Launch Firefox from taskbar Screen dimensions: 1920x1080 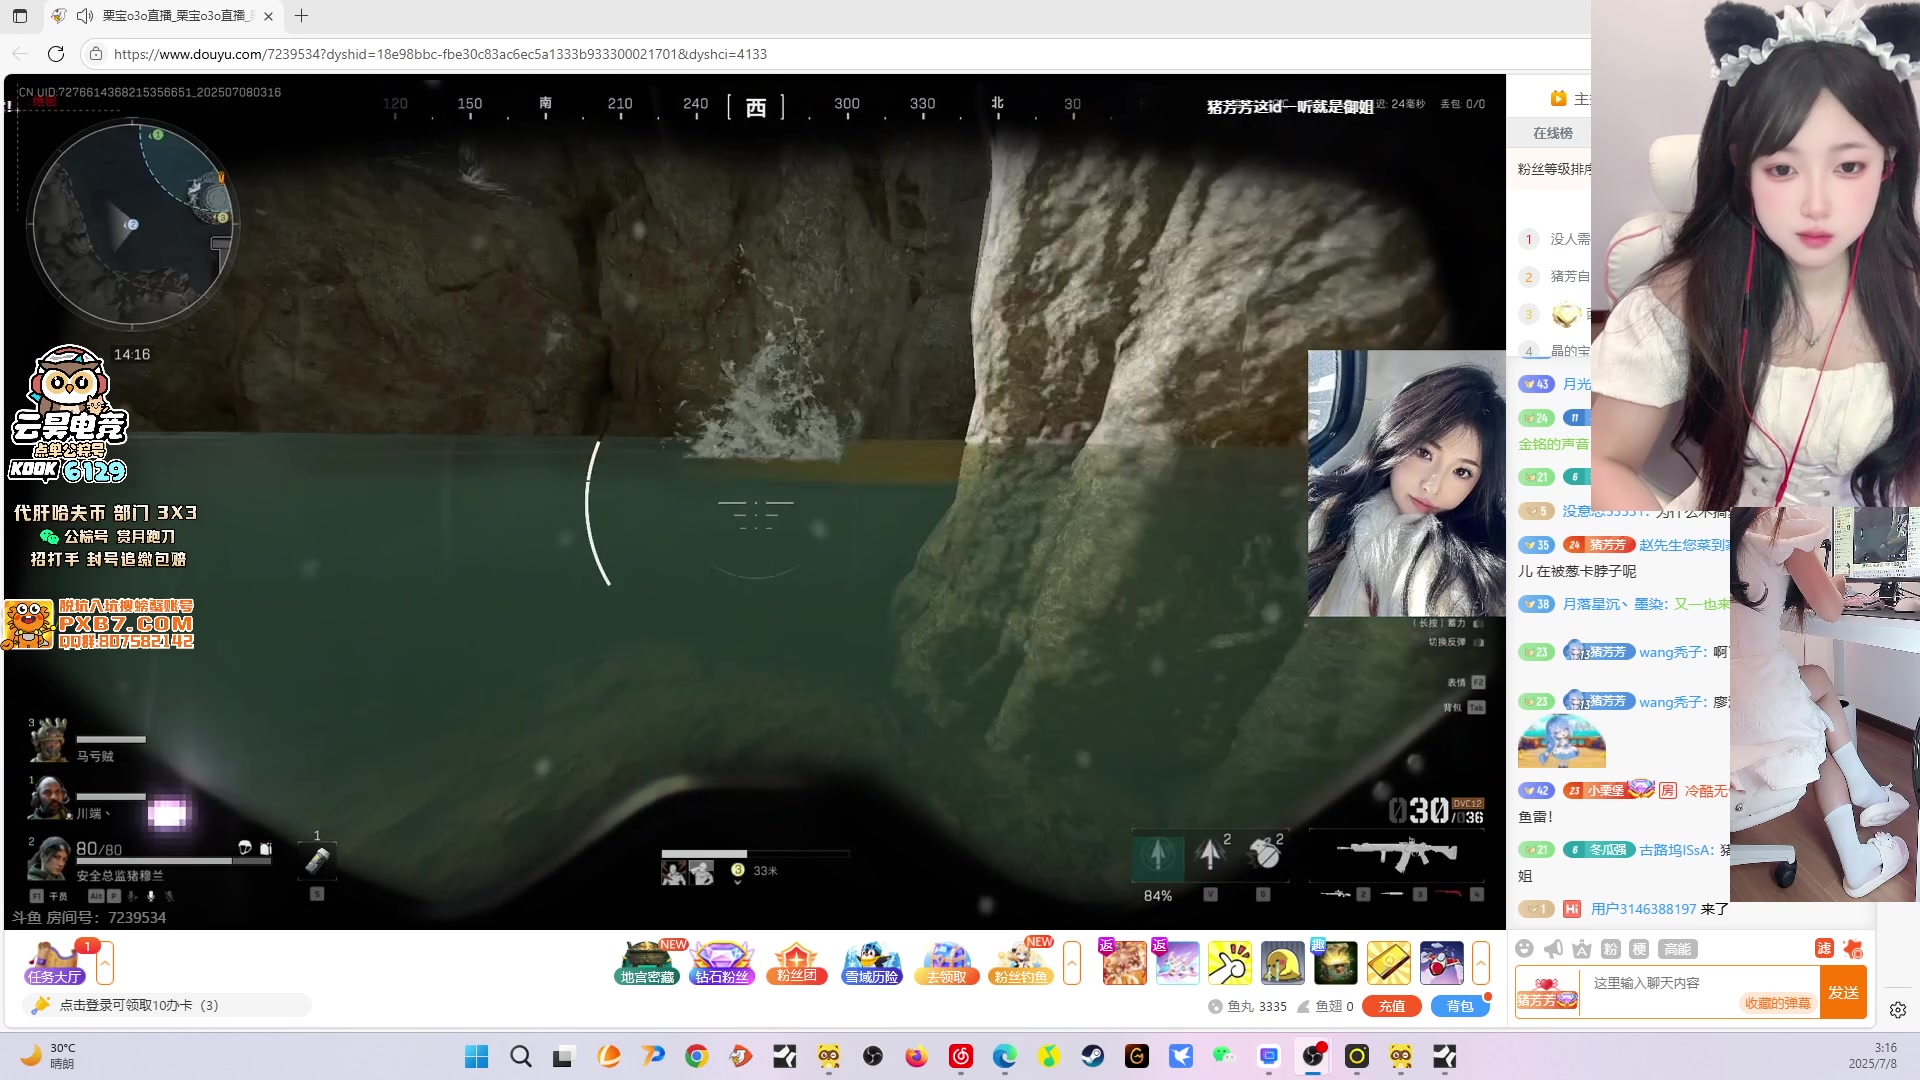(x=917, y=1056)
